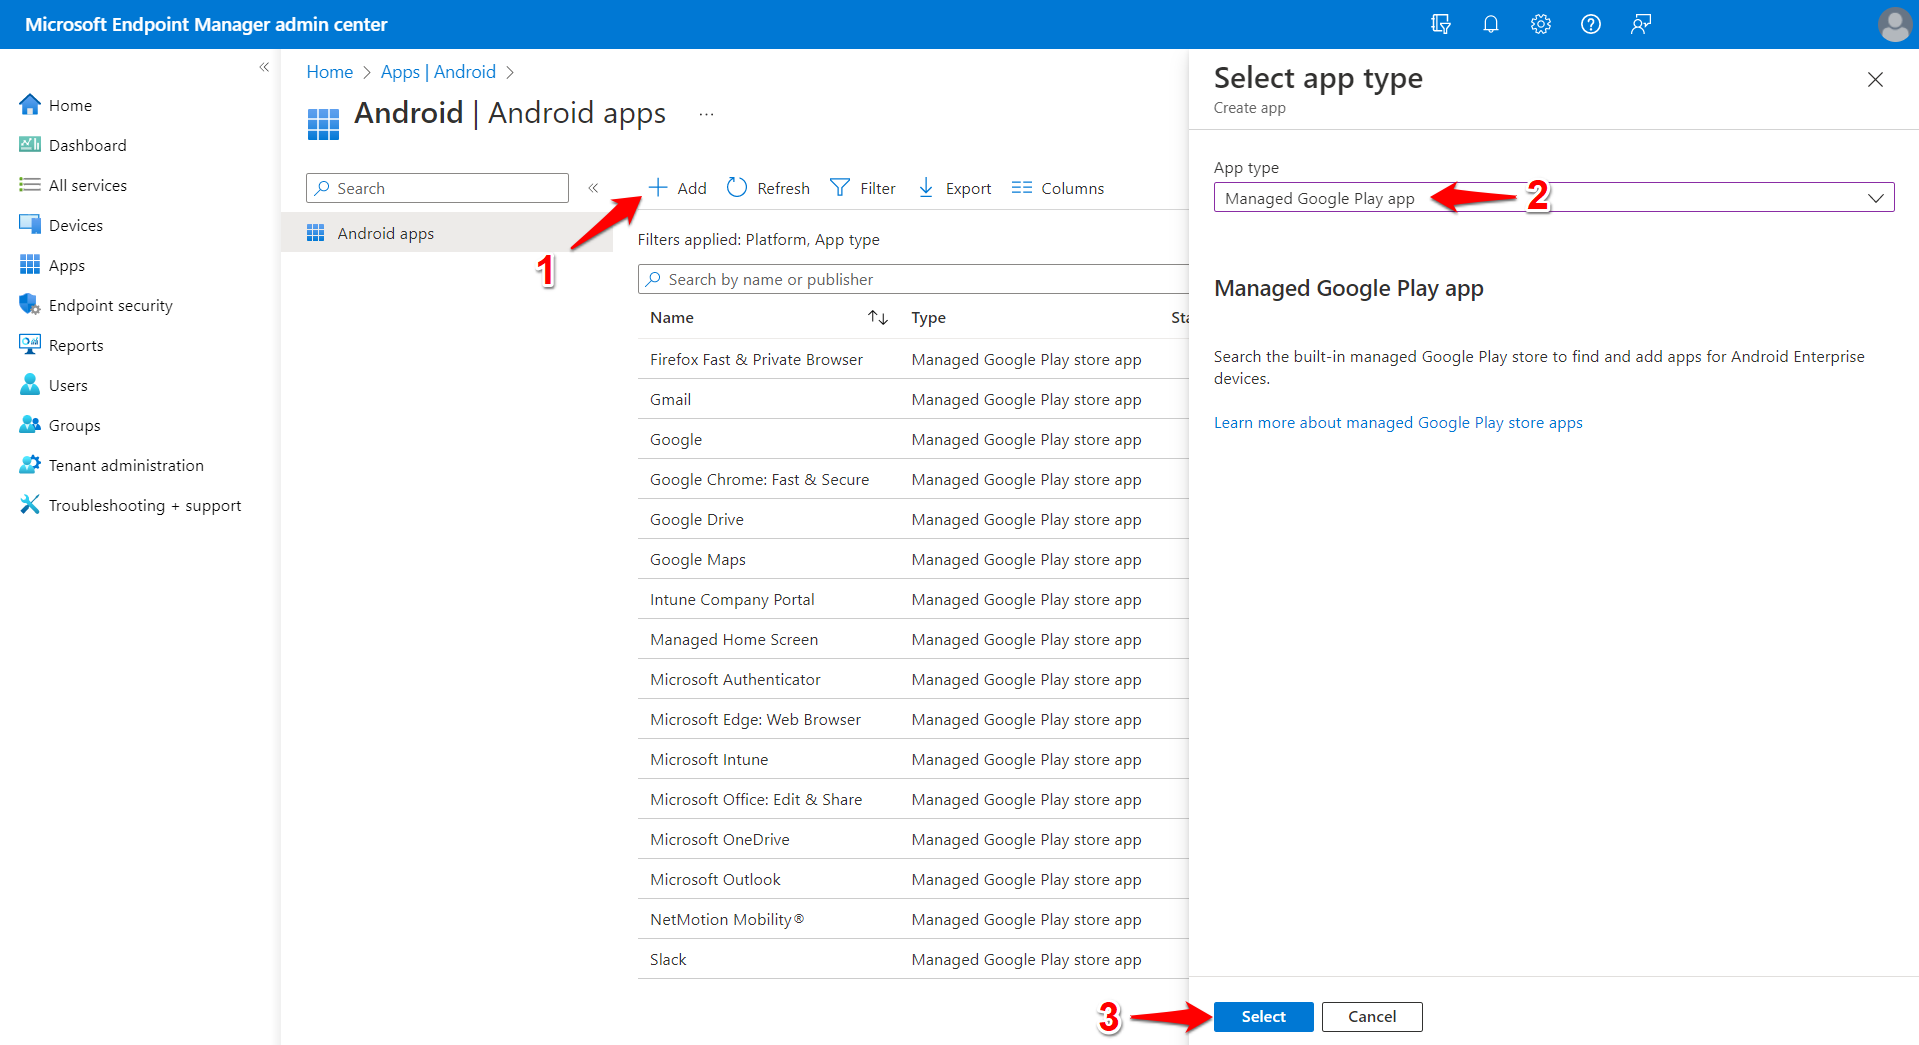Click the sub-menu Search field
Screen dimensions: 1919x1045
(x=437, y=188)
